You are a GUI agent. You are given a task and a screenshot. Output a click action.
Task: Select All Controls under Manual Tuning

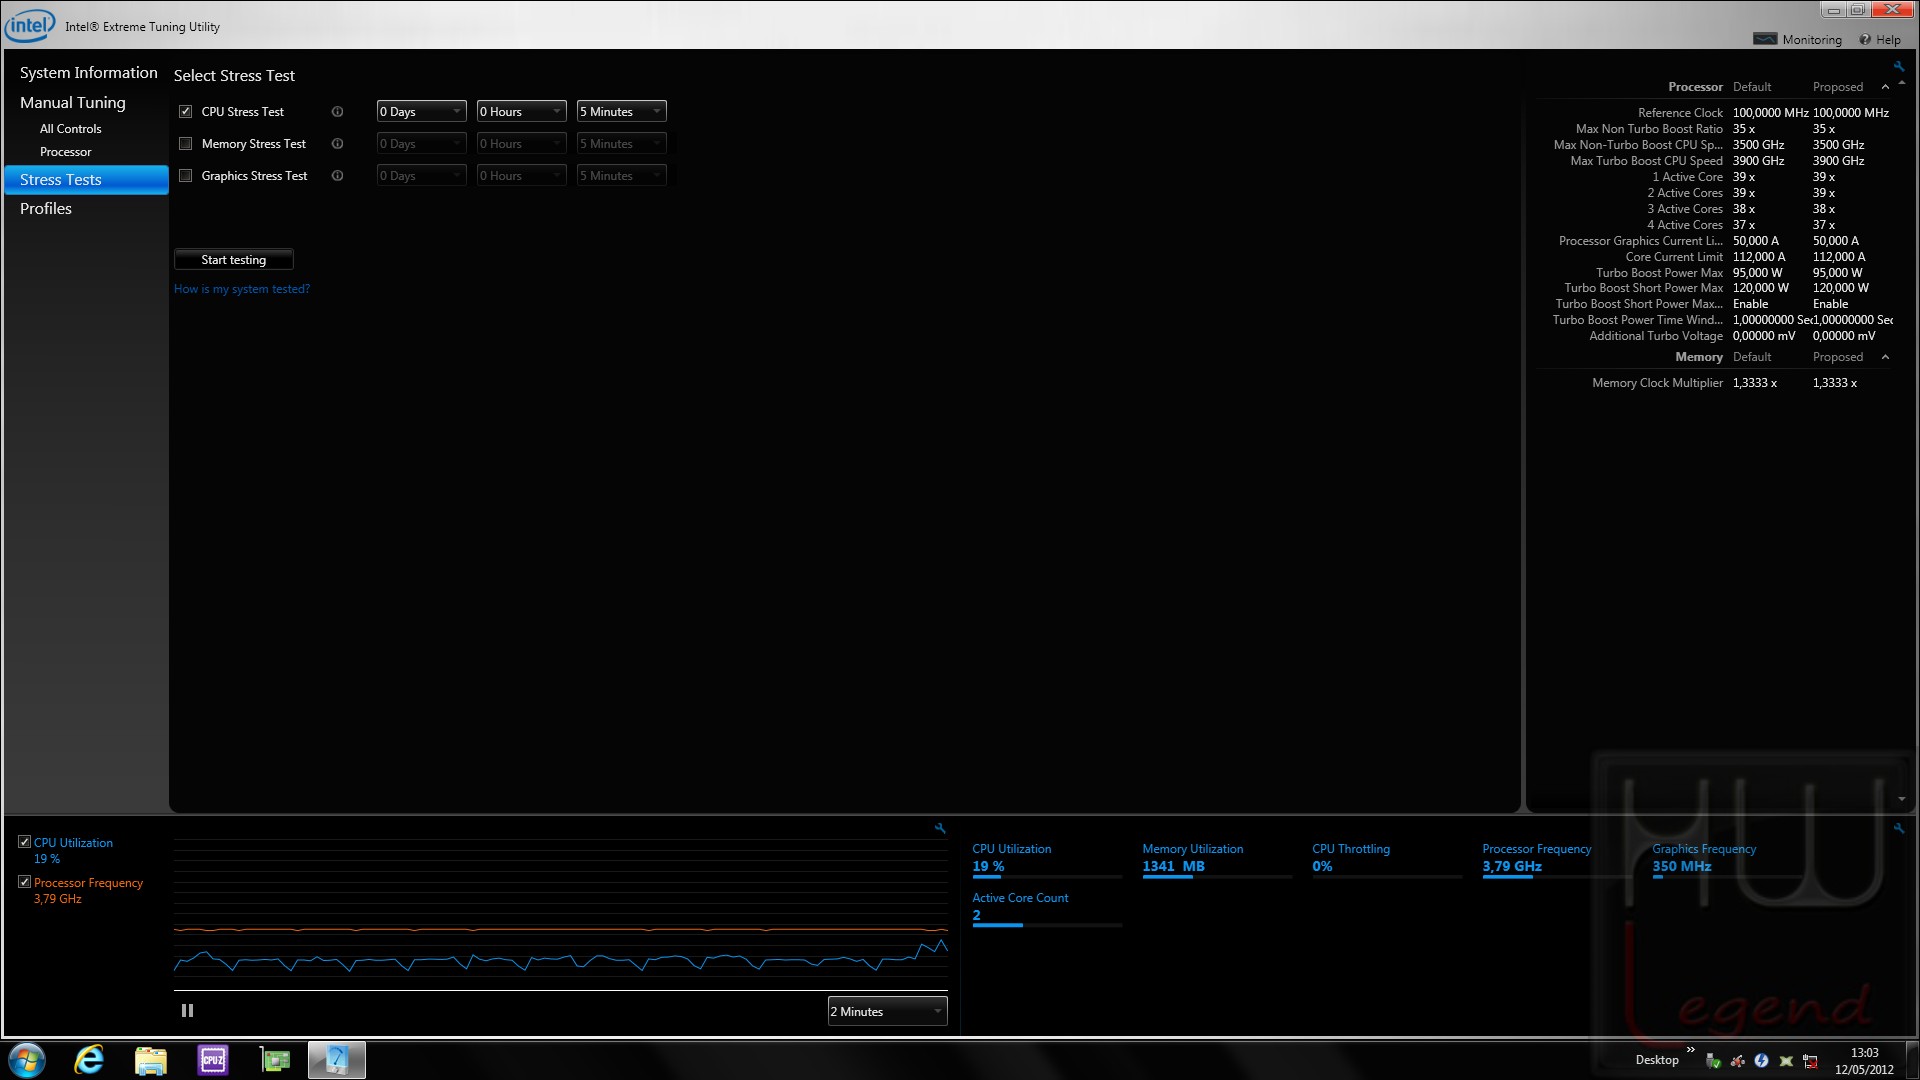[70, 129]
